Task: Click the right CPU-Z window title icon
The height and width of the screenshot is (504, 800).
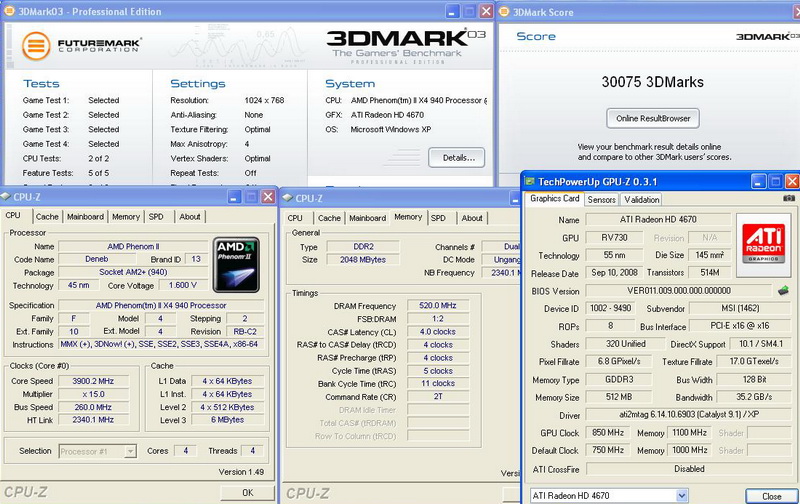Action: click(287, 198)
